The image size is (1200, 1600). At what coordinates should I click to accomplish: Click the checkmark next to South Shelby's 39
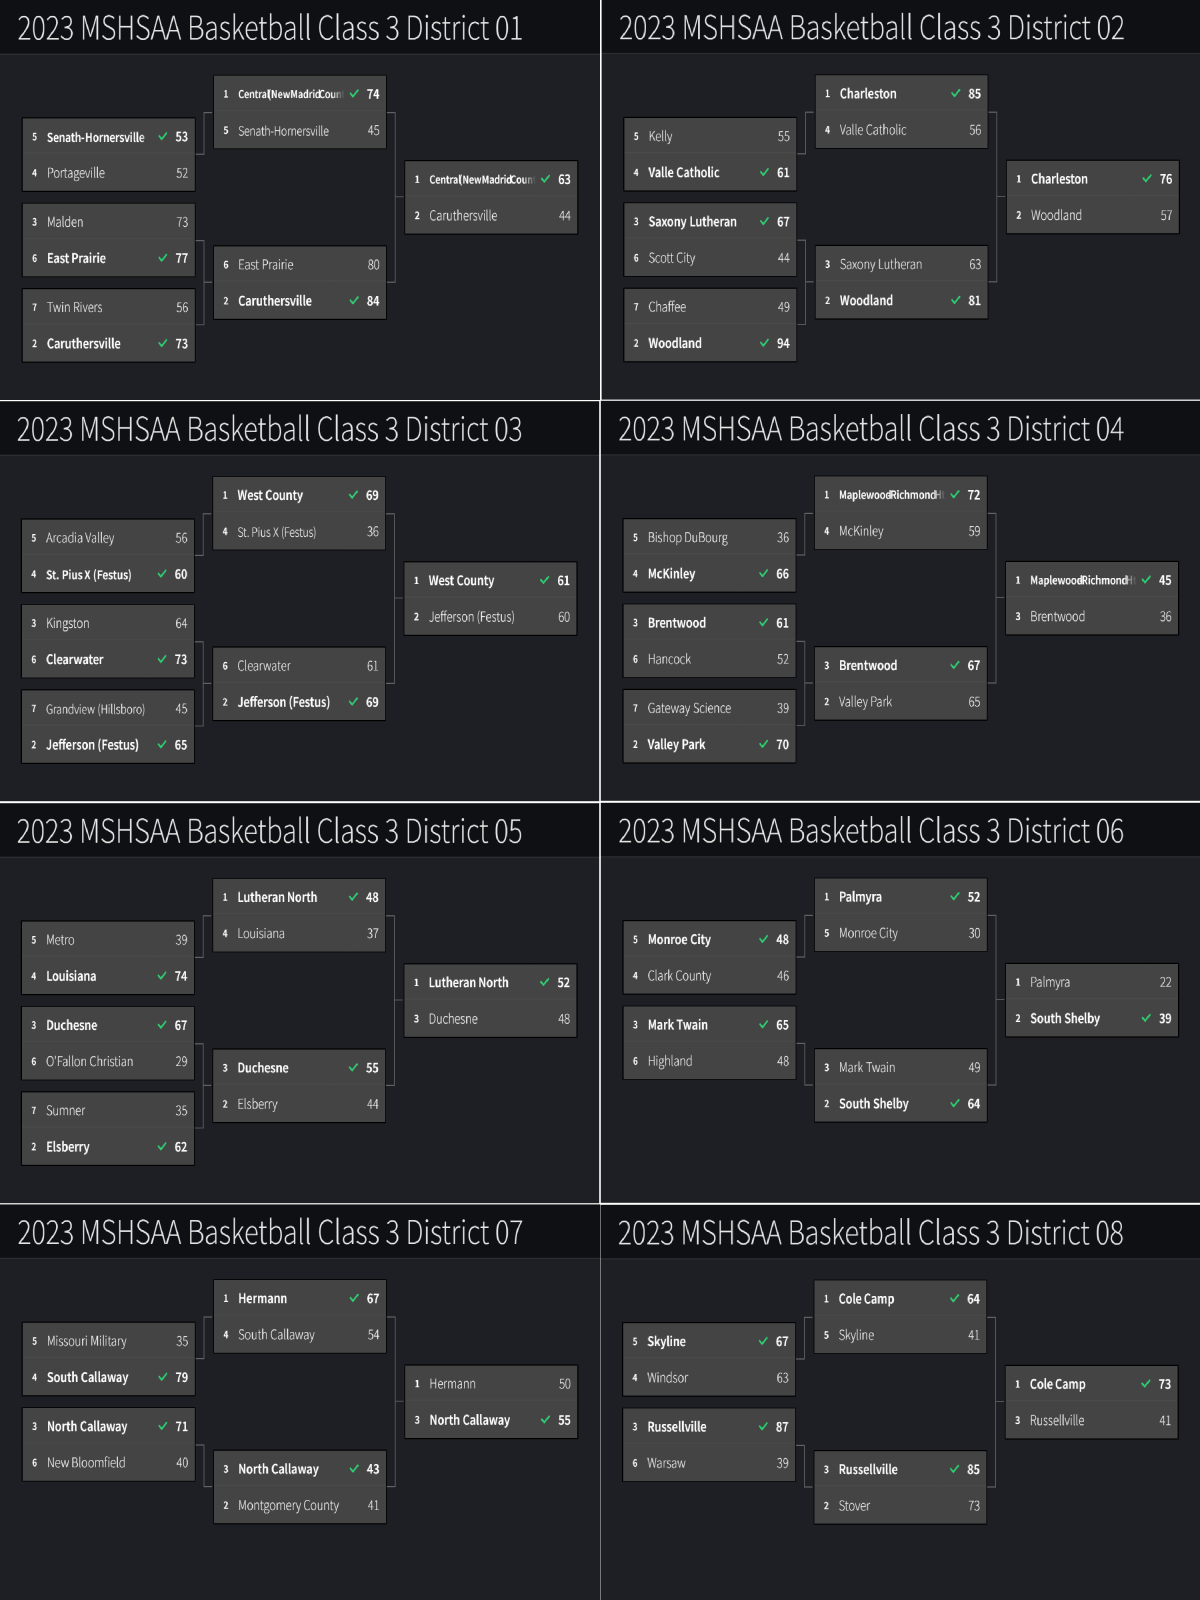[1146, 1018]
